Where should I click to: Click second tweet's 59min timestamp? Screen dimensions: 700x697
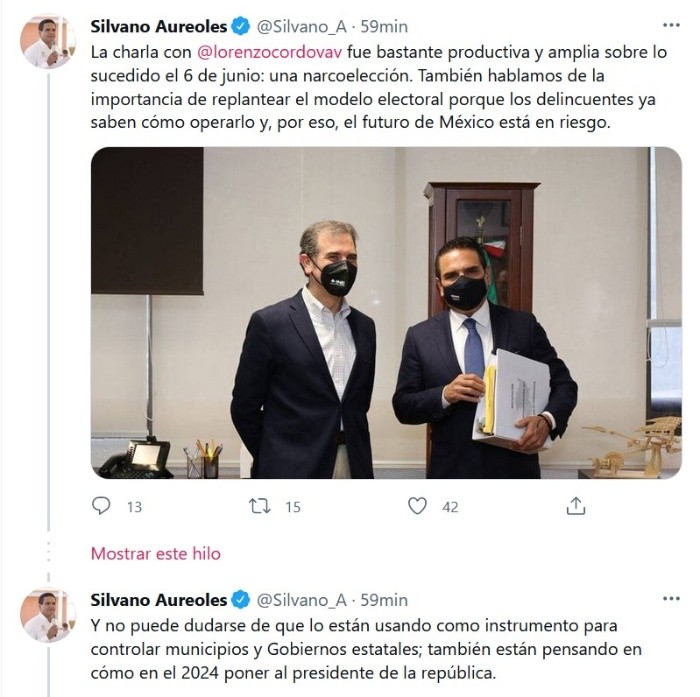click(x=384, y=600)
